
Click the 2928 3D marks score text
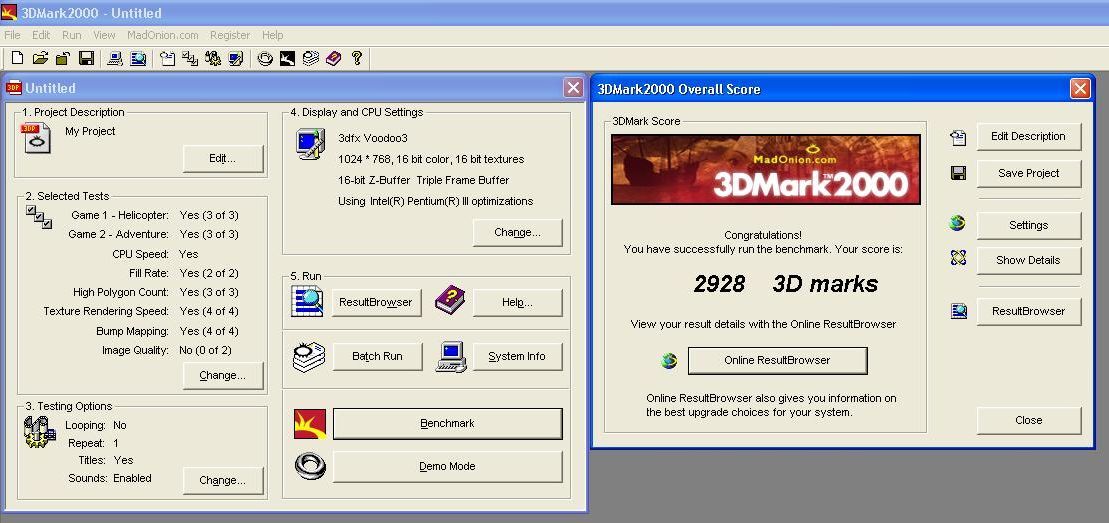click(785, 284)
